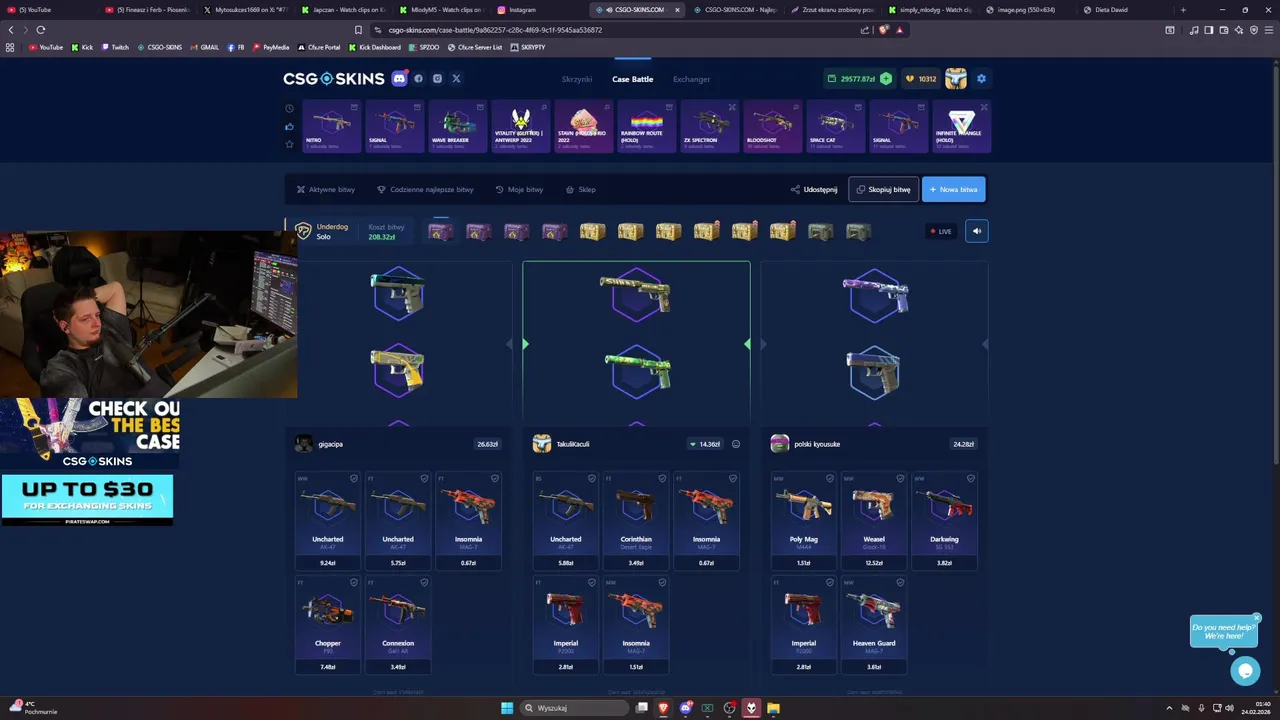Click the shield icon on Weasel card
The image size is (1280, 720).
(900, 478)
